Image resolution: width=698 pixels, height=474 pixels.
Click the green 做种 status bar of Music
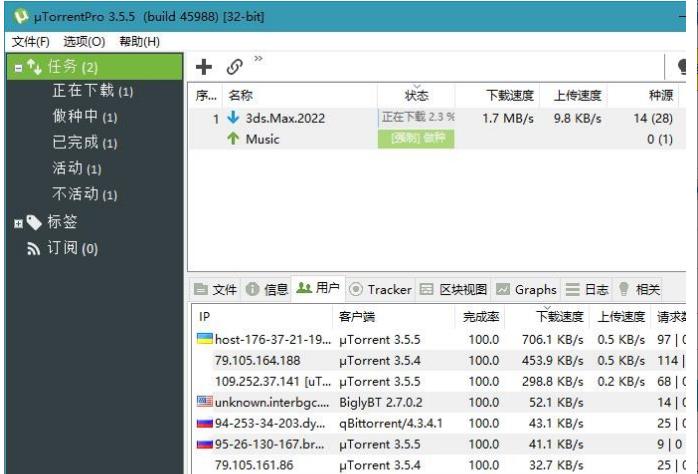coord(416,138)
